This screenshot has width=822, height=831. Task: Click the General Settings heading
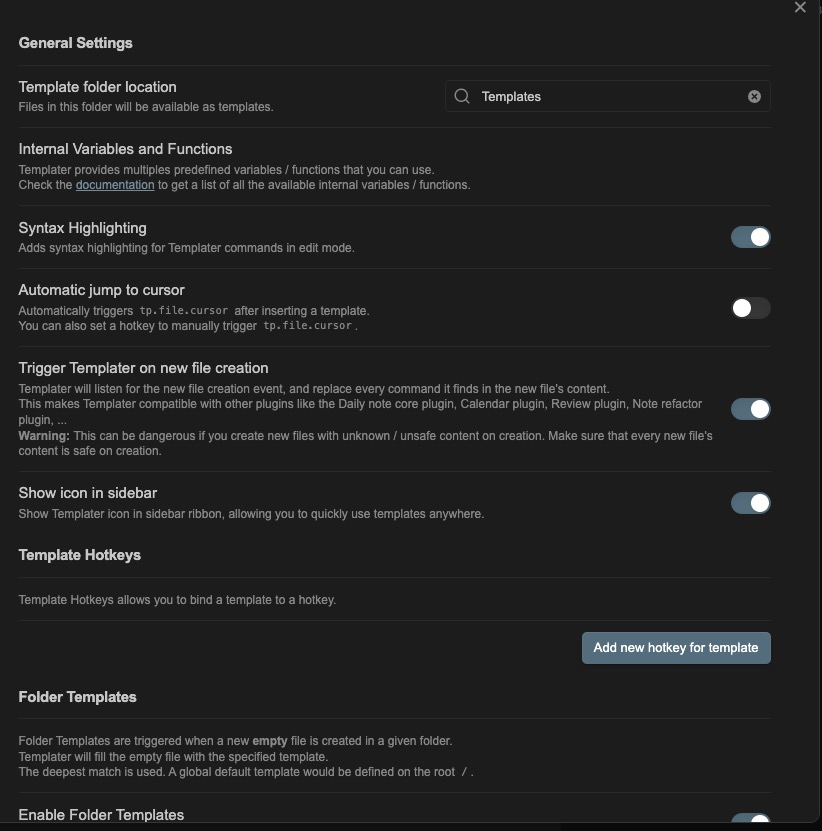point(74,43)
